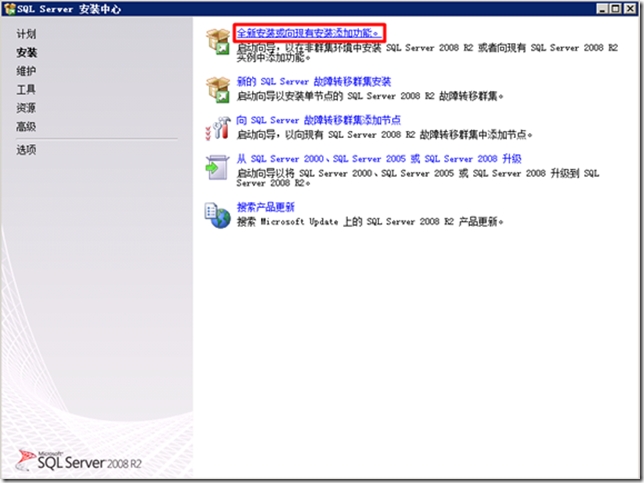644x483 pixels.
Task: Click the failover cluster installation box icon
Action: tap(218, 89)
